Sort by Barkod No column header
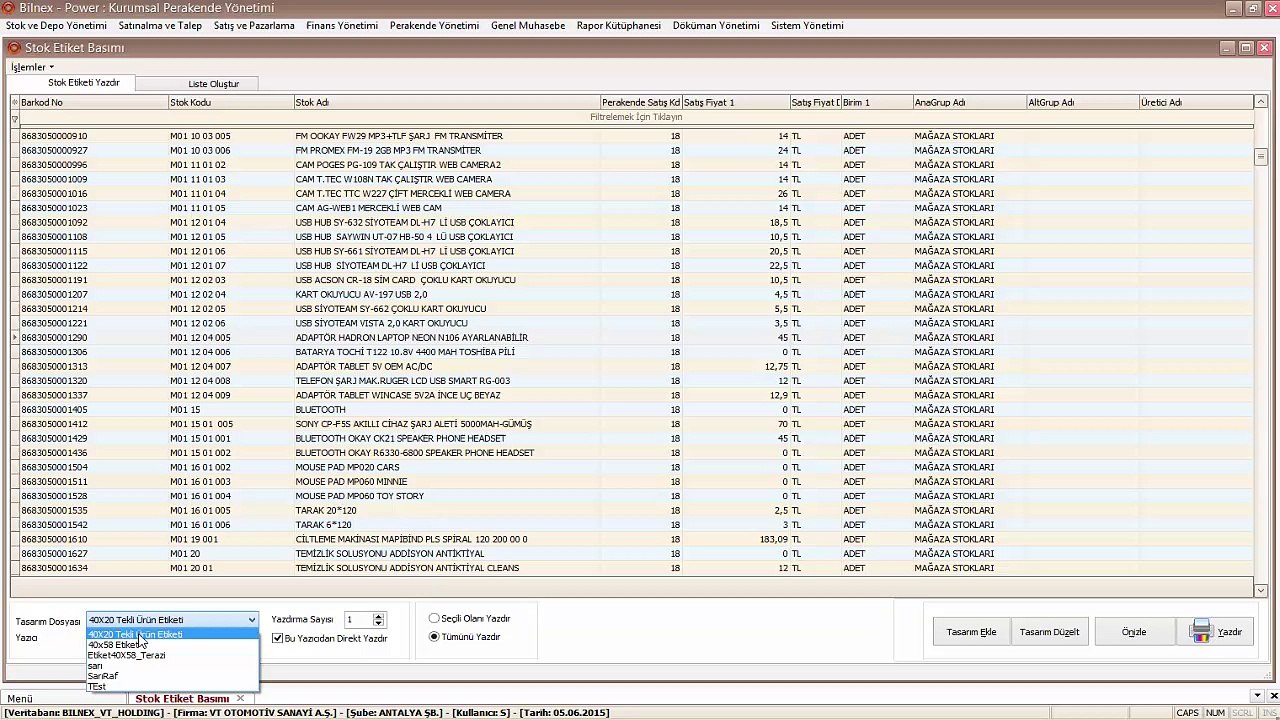The image size is (1280, 720). [94, 102]
